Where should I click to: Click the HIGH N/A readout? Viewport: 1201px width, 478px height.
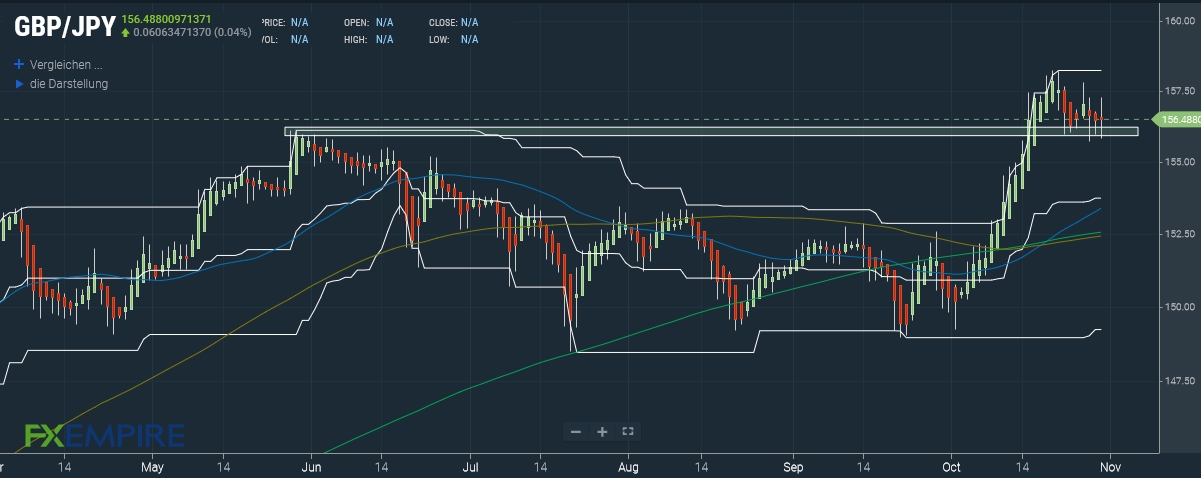(x=369, y=39)
